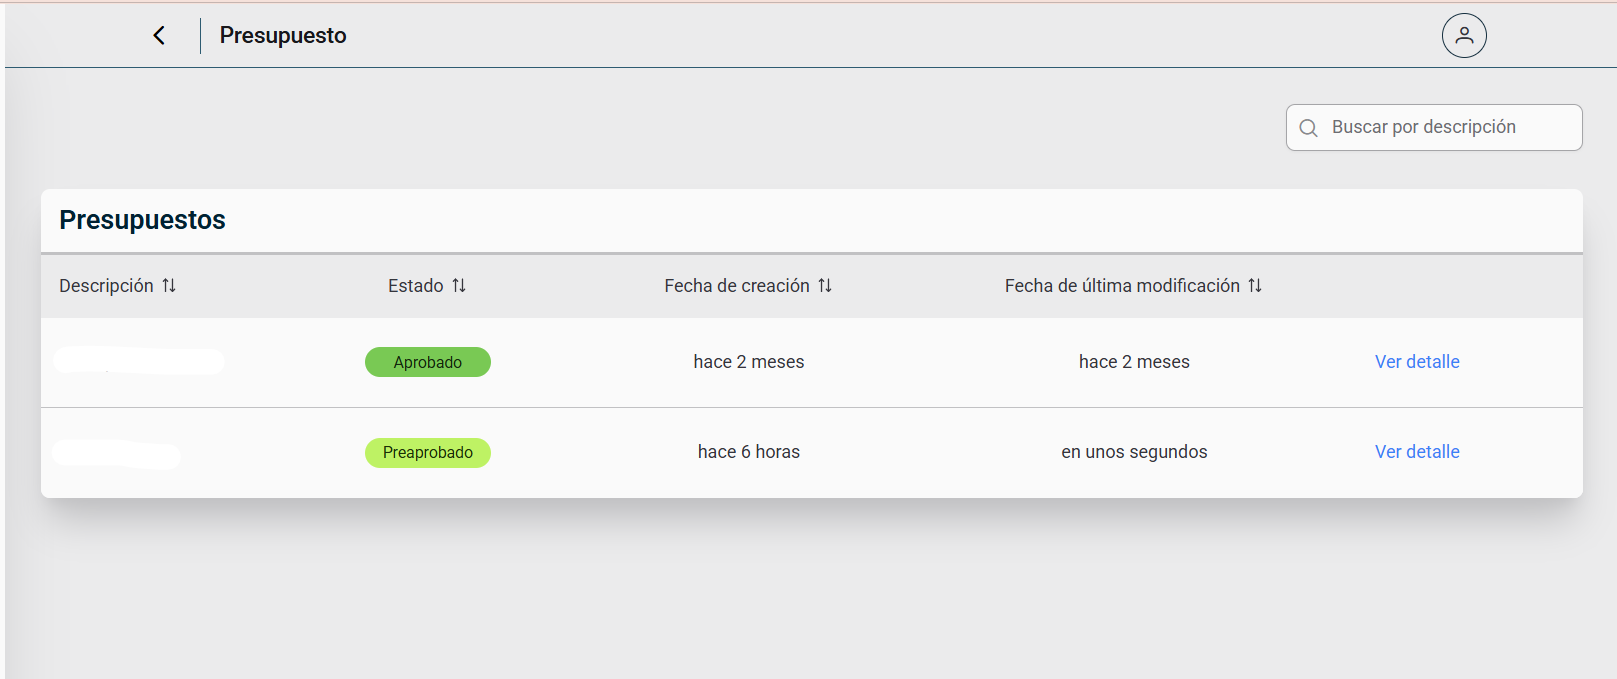1617x679 pixels.
Task: Focus the Buscar por descripción field
Action: (1440, 128)
